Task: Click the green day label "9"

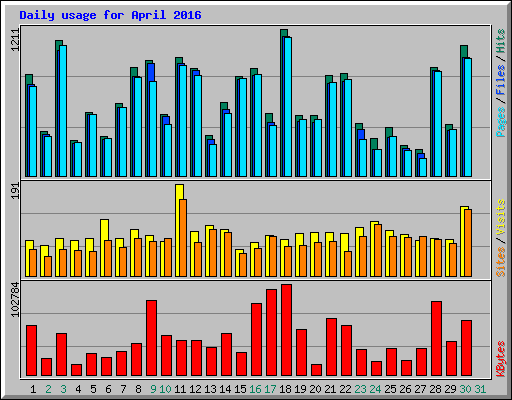Action: (153, 389)
